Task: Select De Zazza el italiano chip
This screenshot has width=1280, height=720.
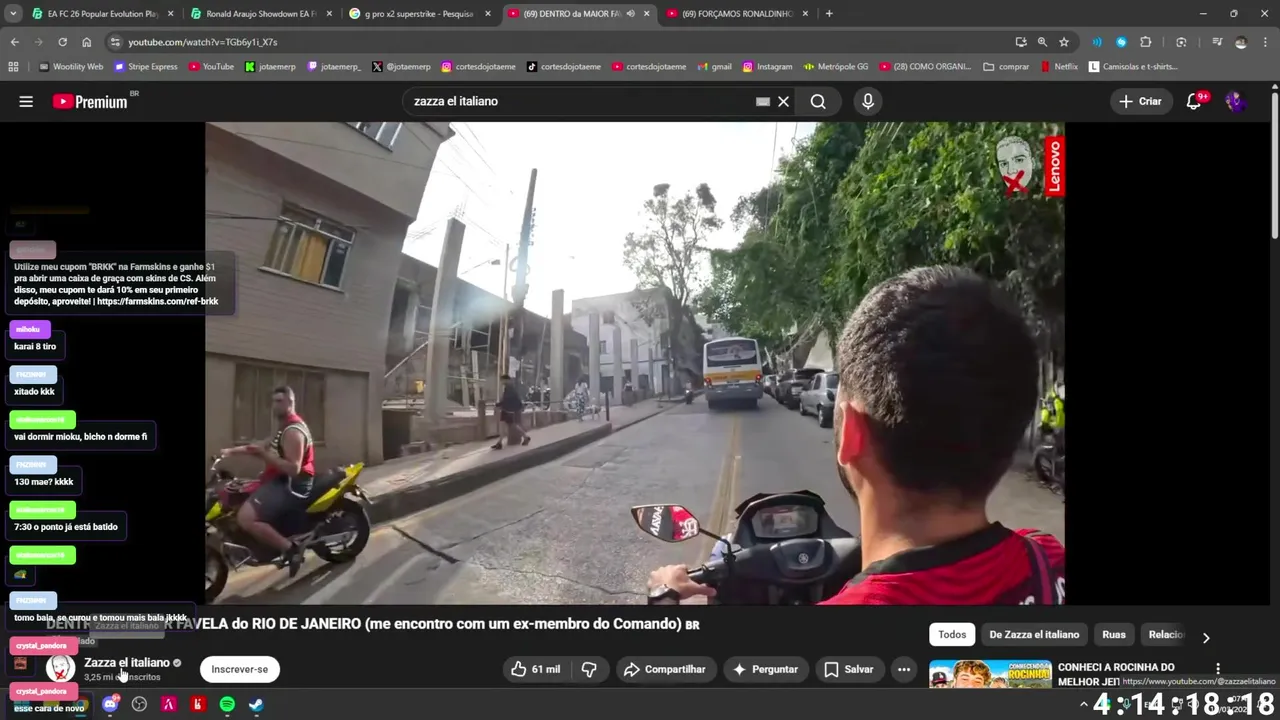Action: pos(1034,634)
